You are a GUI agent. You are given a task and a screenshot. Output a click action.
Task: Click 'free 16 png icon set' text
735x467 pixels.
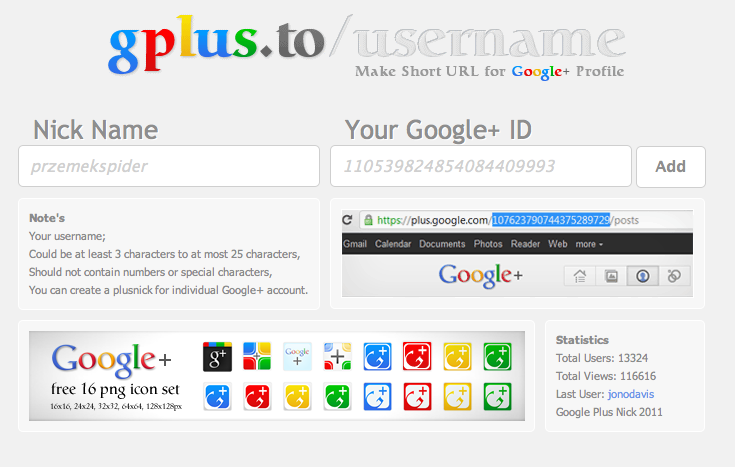(x=115, y=389)
